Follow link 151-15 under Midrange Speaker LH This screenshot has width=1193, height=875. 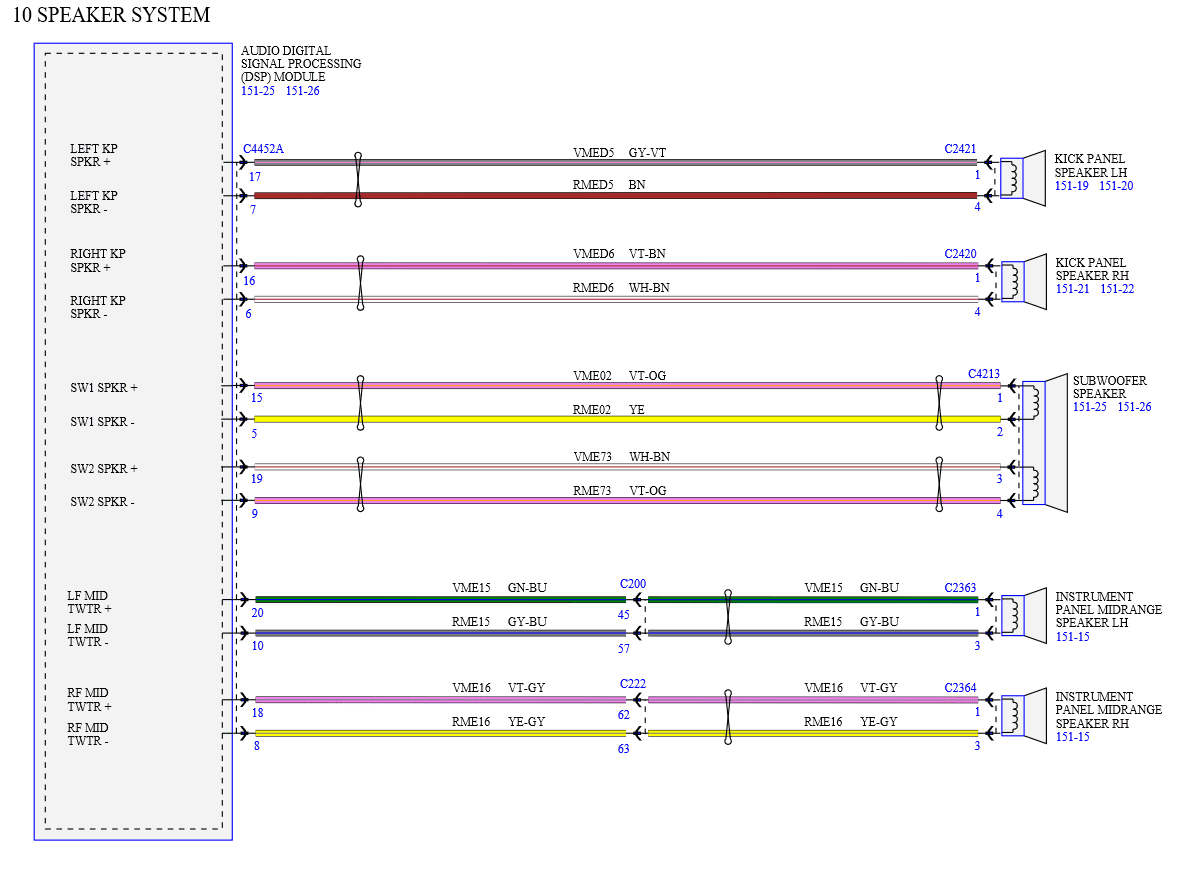1072,636
